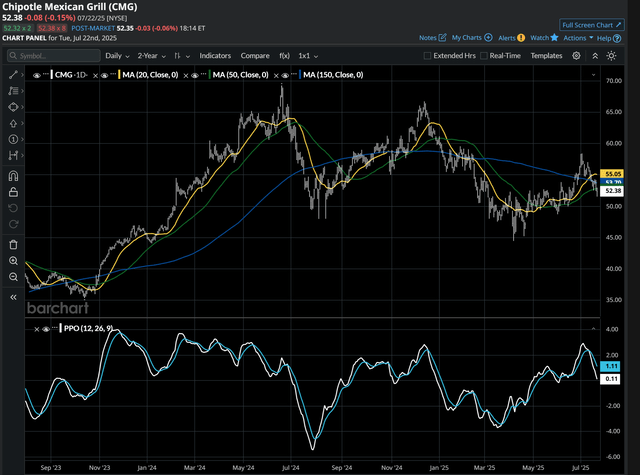Screen dimensions: 640x475
Task: Hide the MA (50, Close, 0) line
Action: click(x=195, y=75)
